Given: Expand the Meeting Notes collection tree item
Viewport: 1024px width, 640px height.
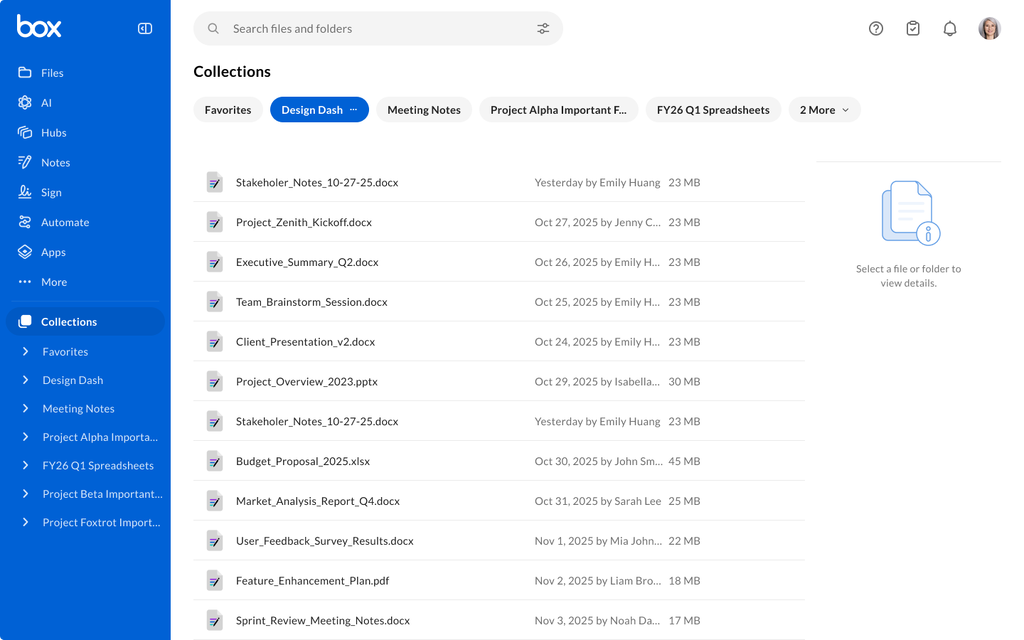Looking at the screenshot, I should [x=25, y=408].
